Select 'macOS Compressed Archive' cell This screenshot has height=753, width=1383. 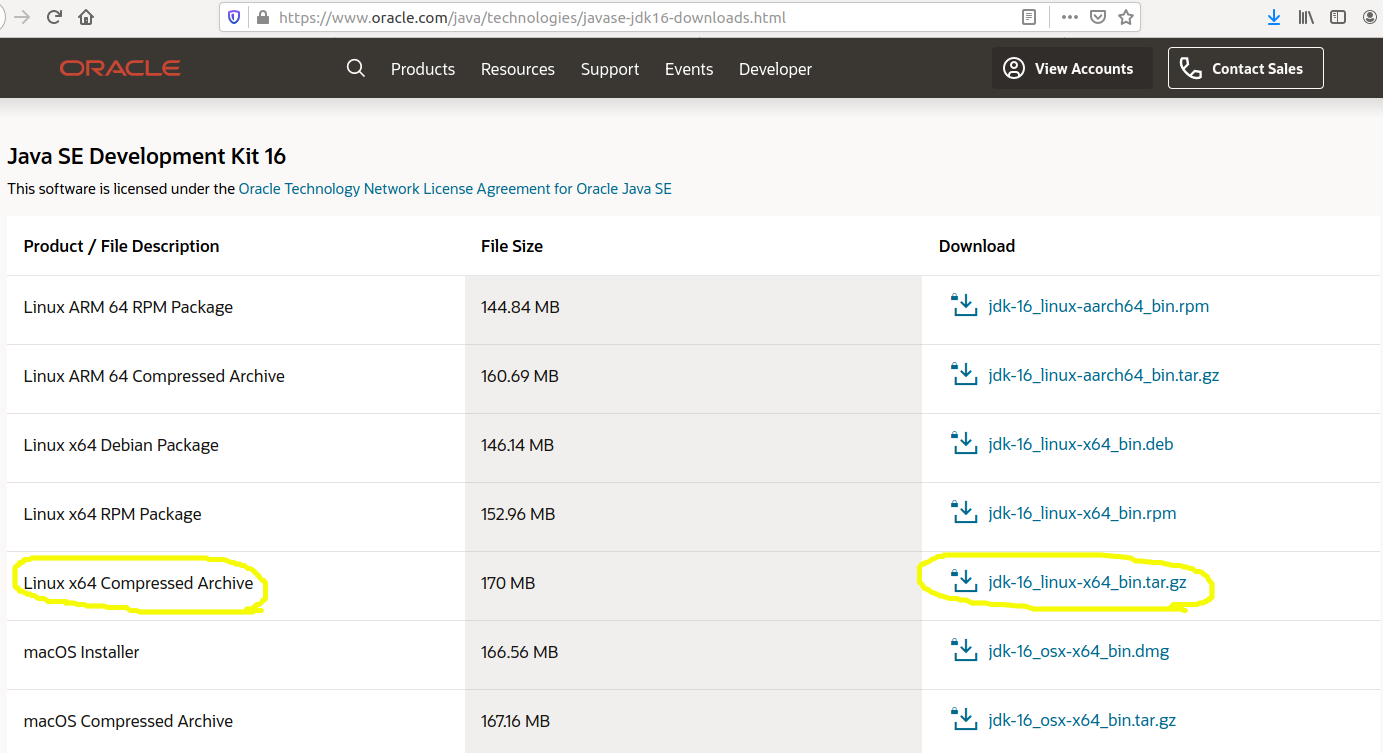[x=128, y=721]
